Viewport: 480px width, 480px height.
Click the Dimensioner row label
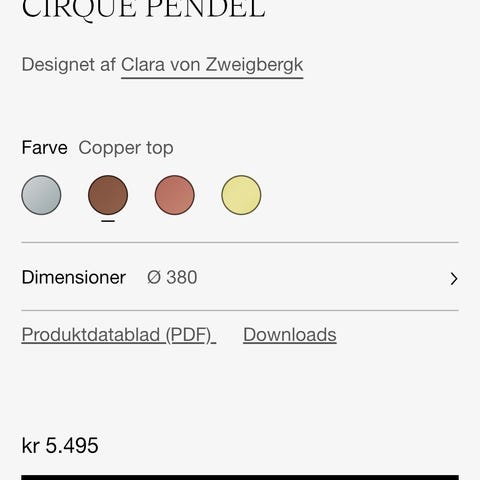(x=74, y=277)
